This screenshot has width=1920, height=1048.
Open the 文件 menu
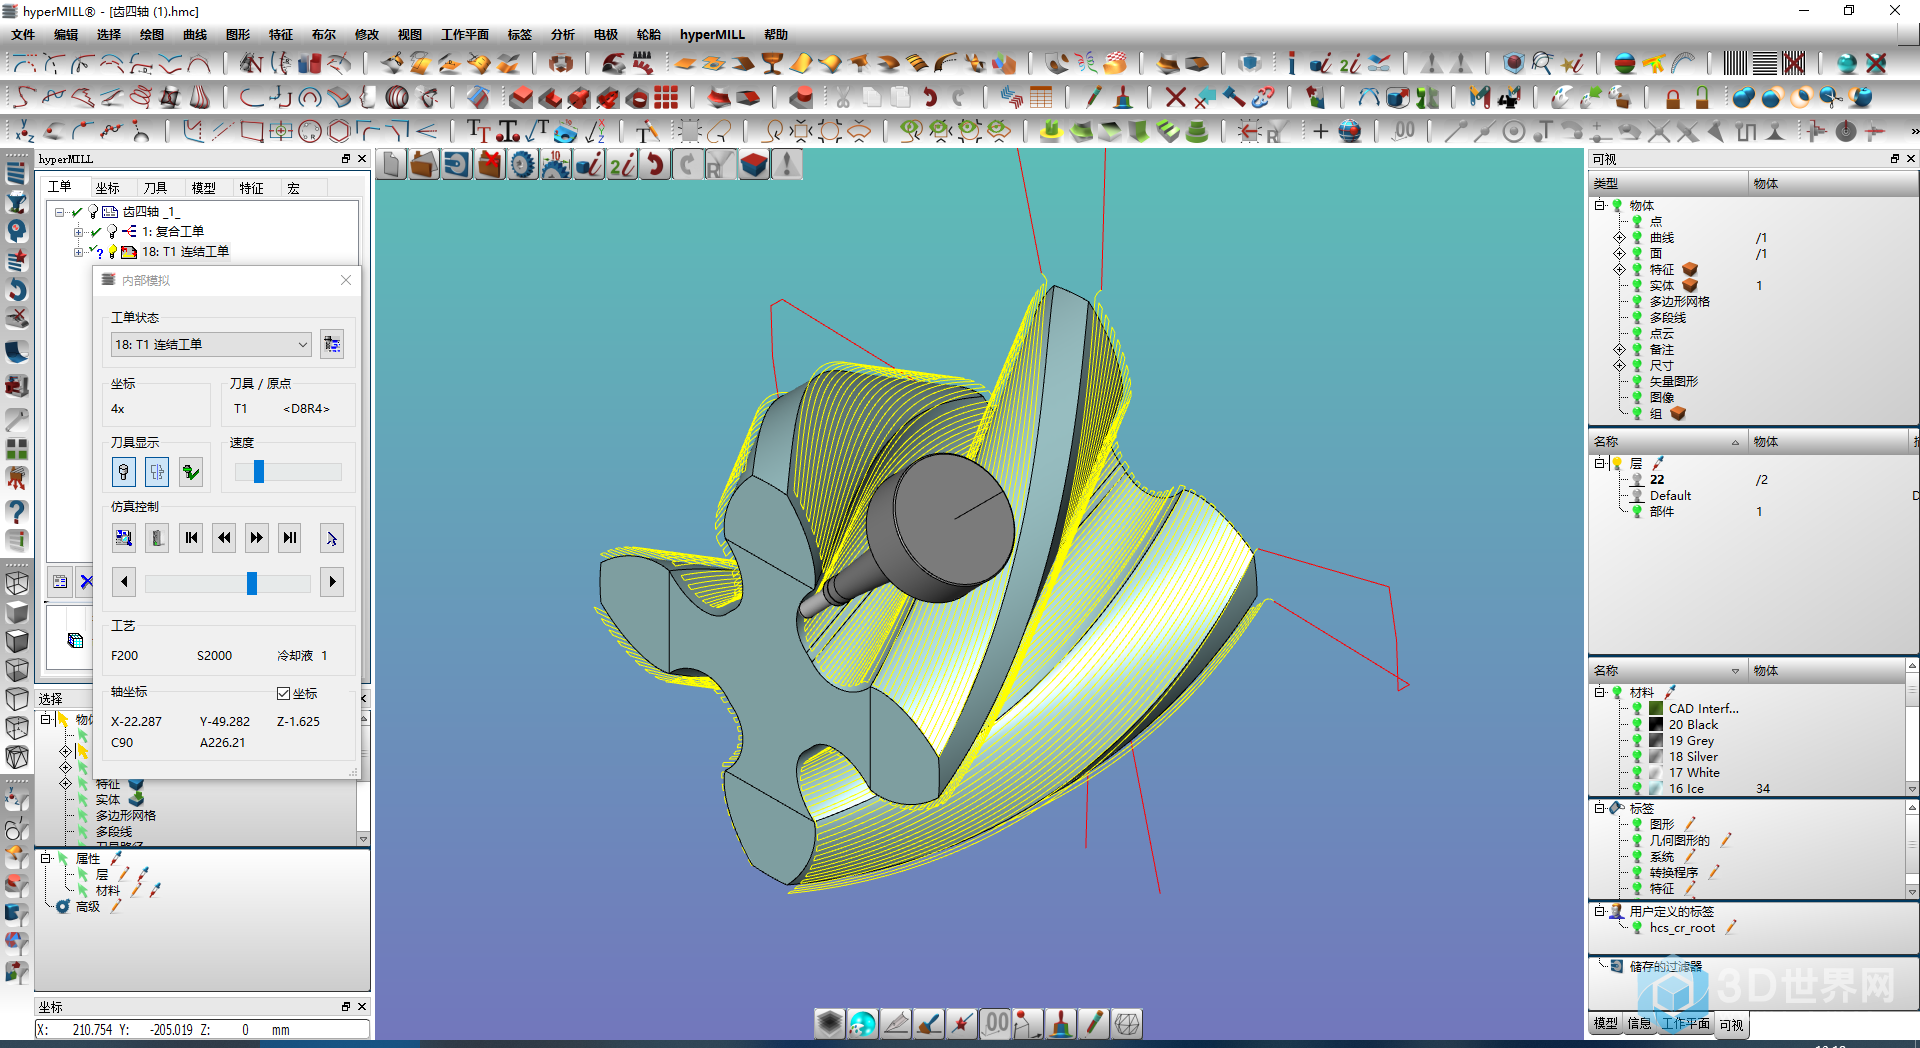coord(23,34)
